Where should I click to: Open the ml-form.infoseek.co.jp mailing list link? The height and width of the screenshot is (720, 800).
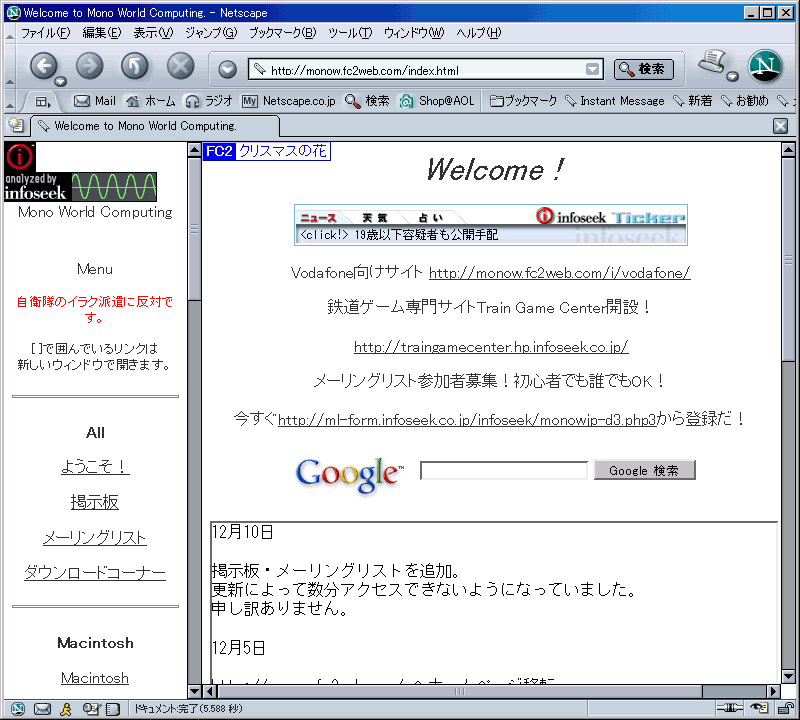click(467, 420)
